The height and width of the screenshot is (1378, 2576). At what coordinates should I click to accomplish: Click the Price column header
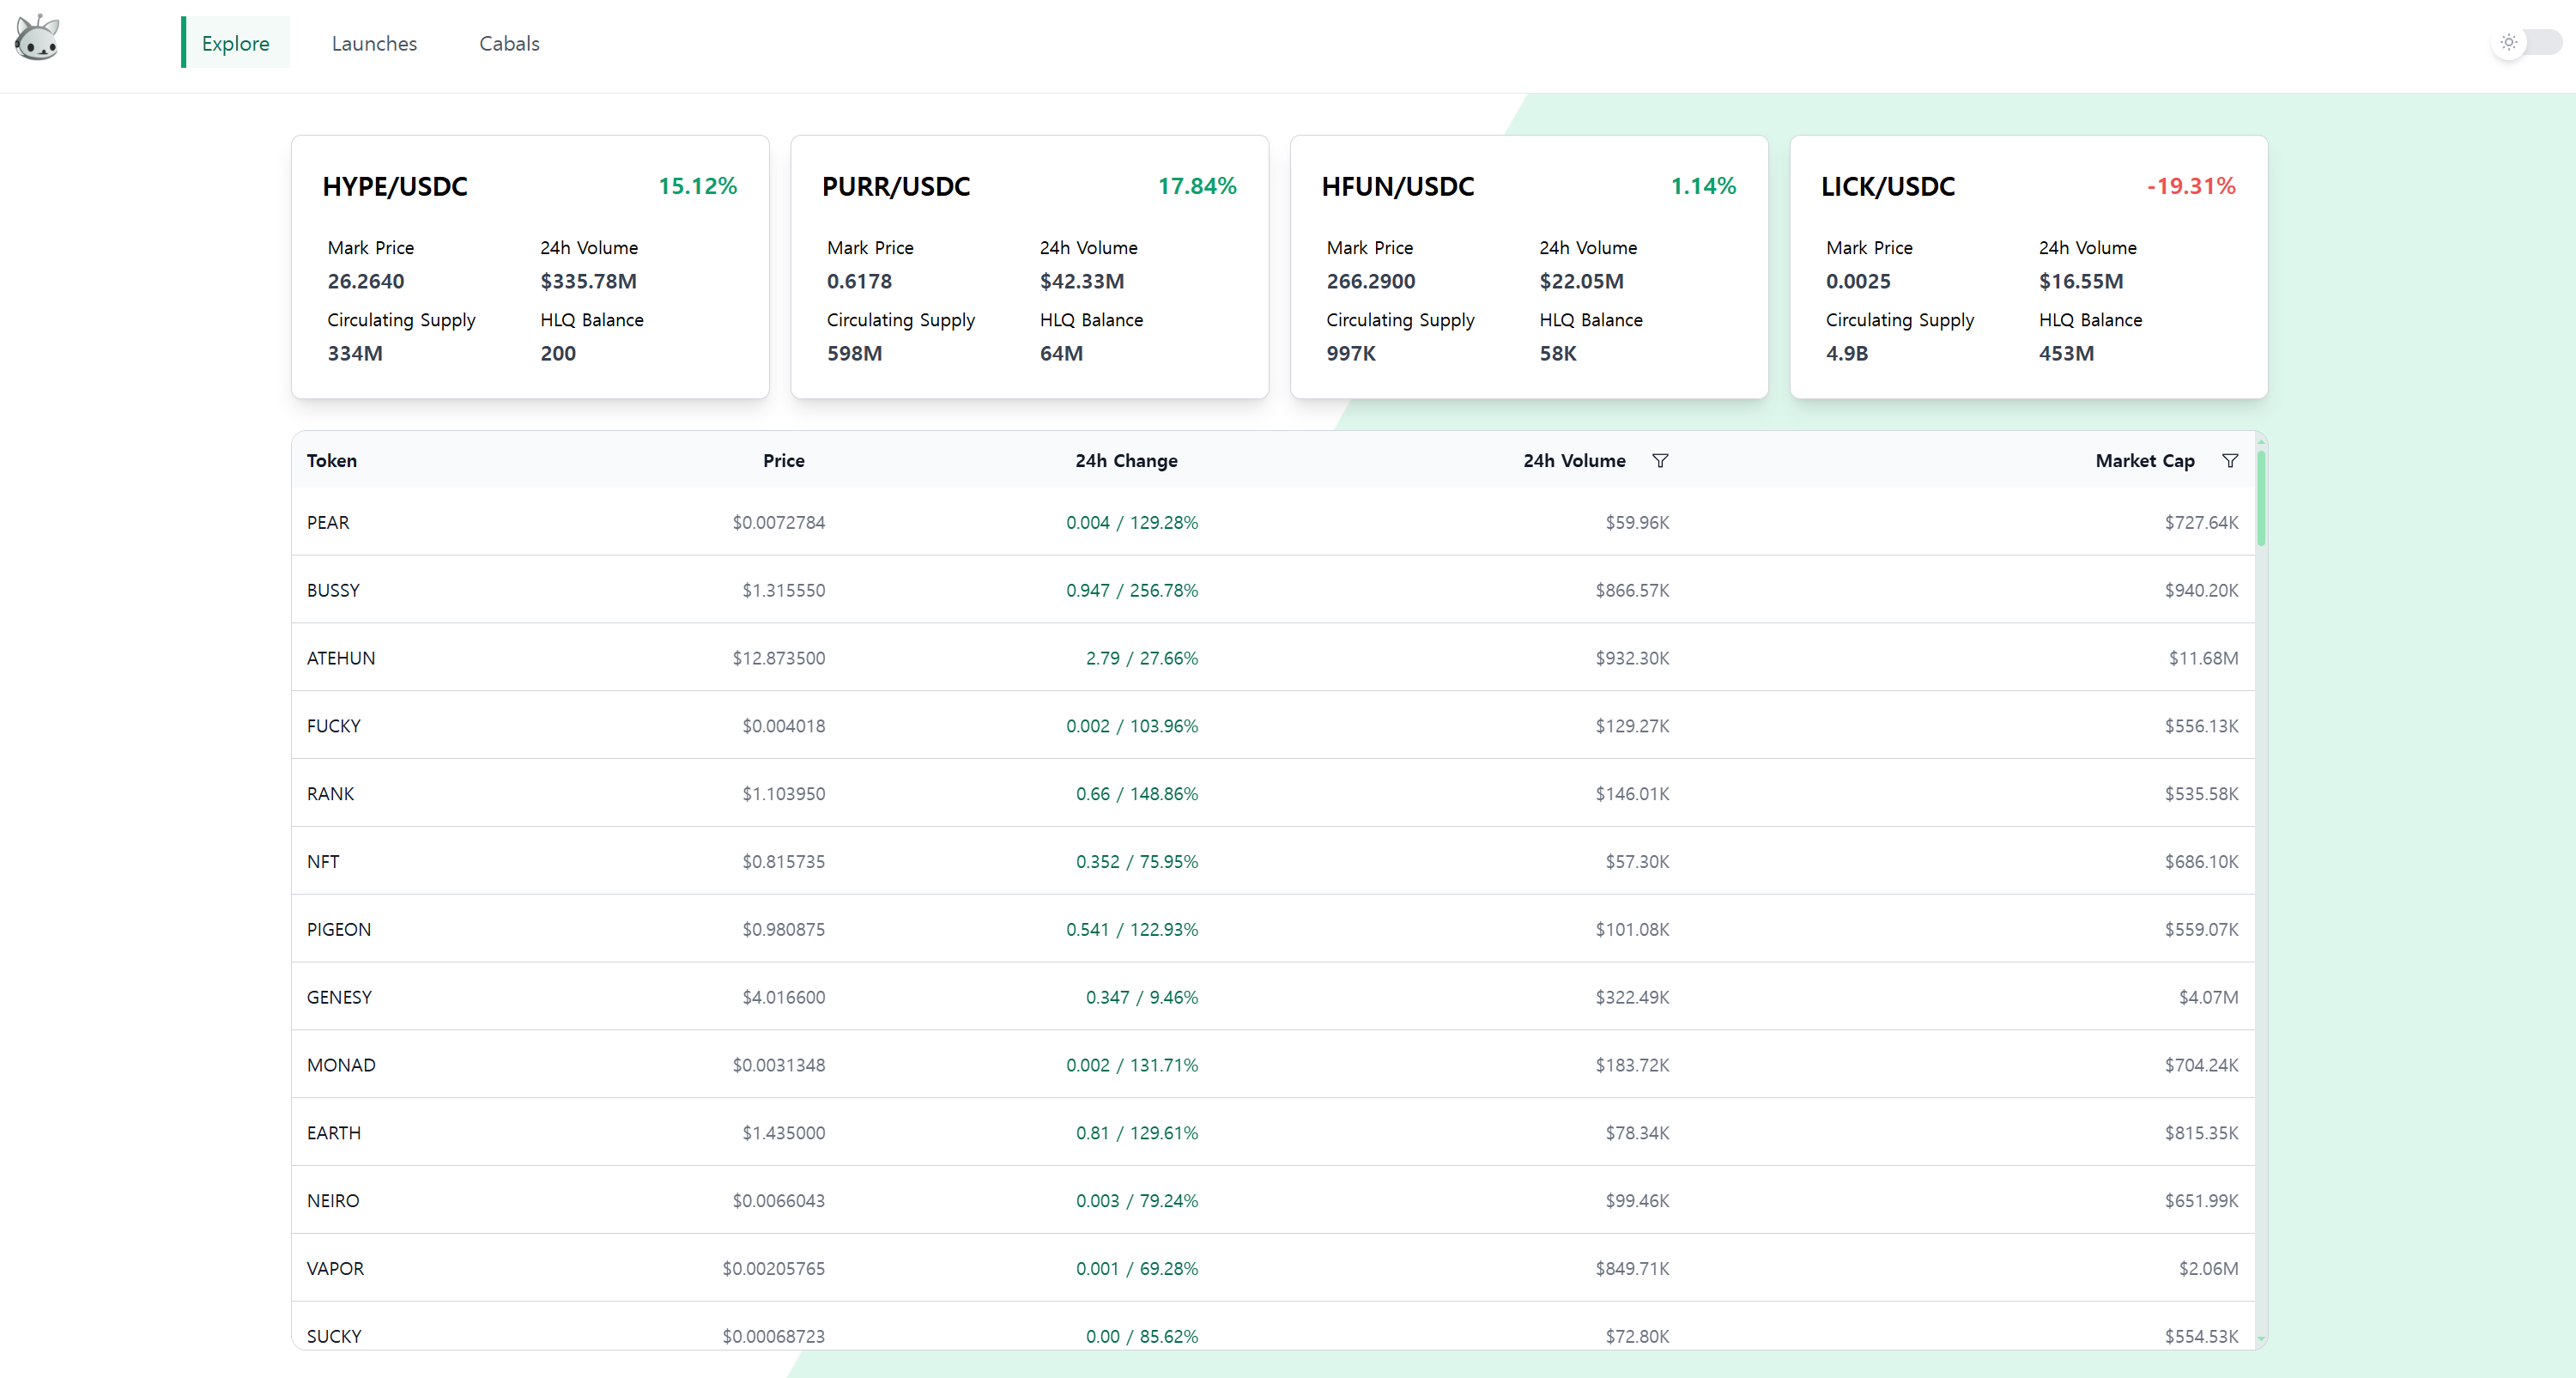pos(783,461)
